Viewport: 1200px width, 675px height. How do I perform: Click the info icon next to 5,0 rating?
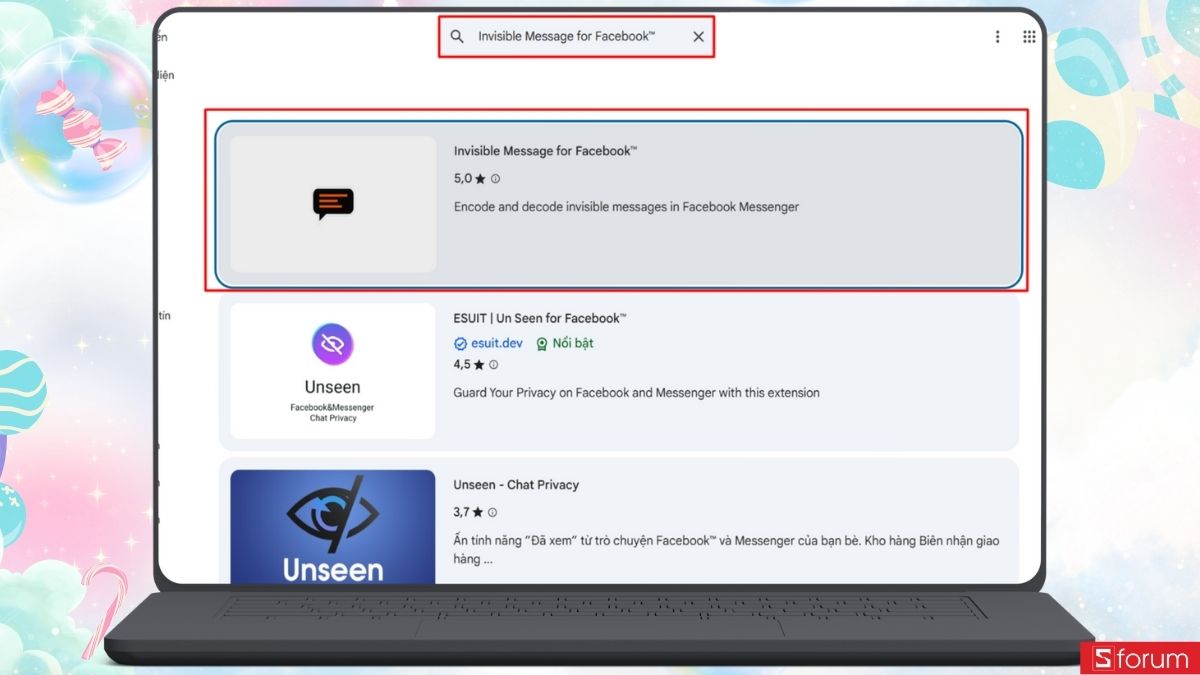pos(493,179)
